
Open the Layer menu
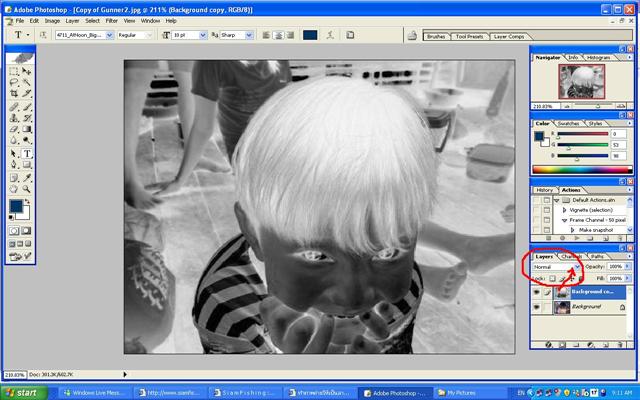[x=72, y=21]
